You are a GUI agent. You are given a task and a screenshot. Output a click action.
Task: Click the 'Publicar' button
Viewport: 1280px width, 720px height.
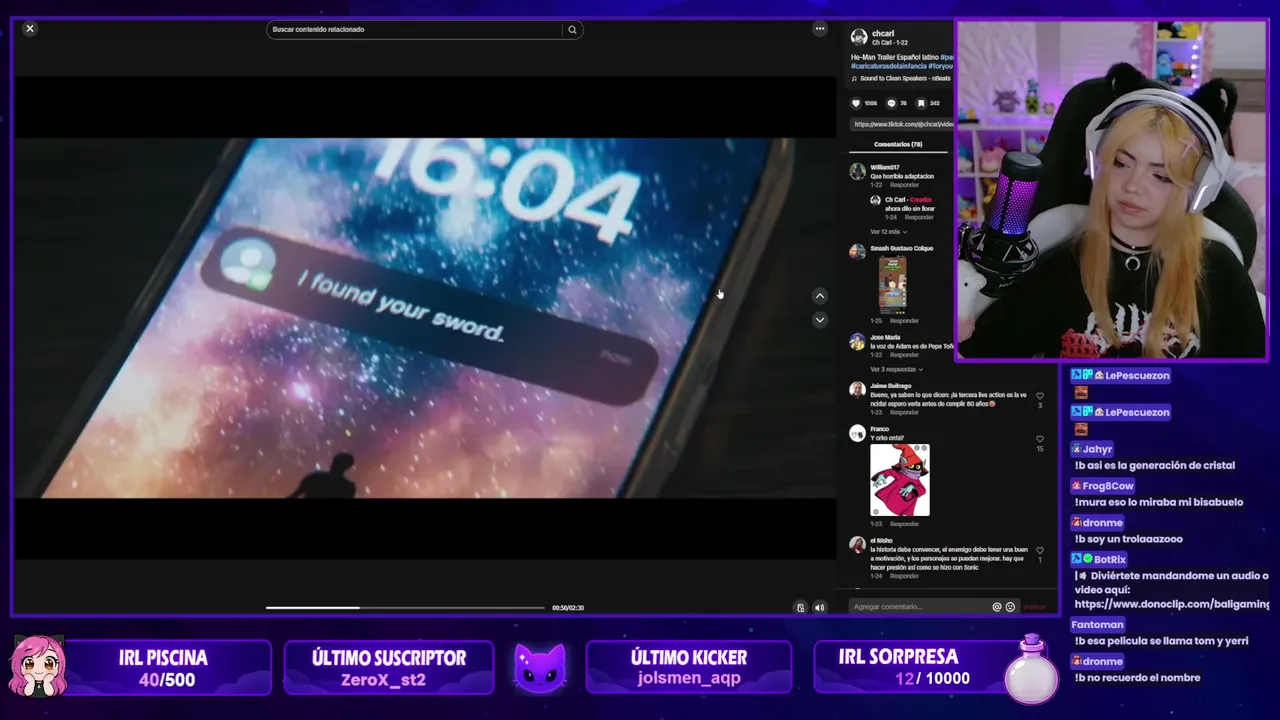point(1035,607)
